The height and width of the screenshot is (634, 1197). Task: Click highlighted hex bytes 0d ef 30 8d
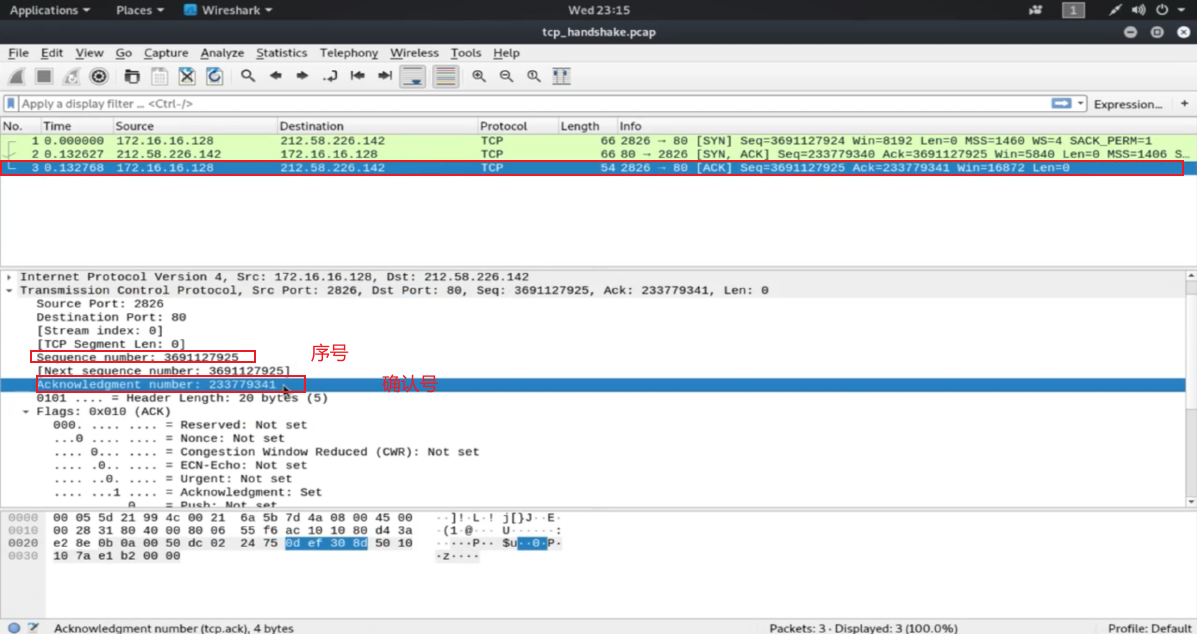pyautogui.click(x=326, y=543)
